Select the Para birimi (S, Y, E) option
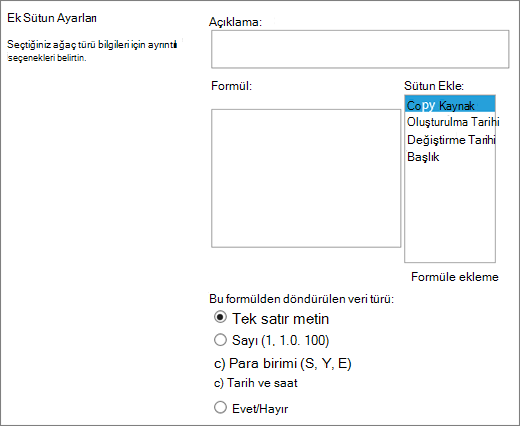Image resolution: width=520 pixels, height=426 pixels. pos(283,363)
